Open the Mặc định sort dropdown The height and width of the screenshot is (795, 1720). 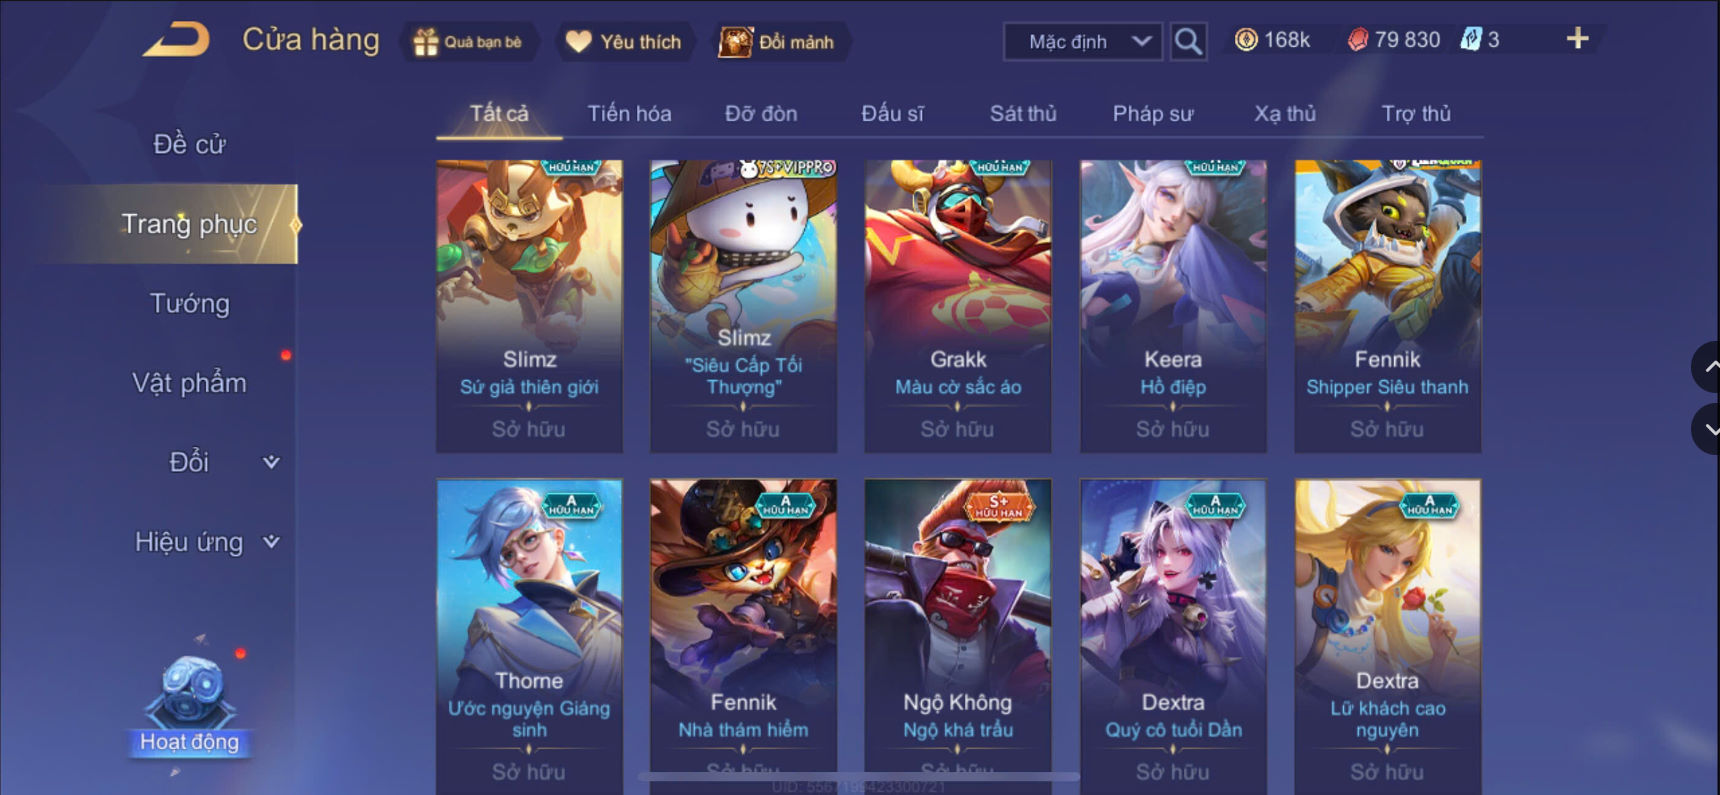(x=1083, y=41)
